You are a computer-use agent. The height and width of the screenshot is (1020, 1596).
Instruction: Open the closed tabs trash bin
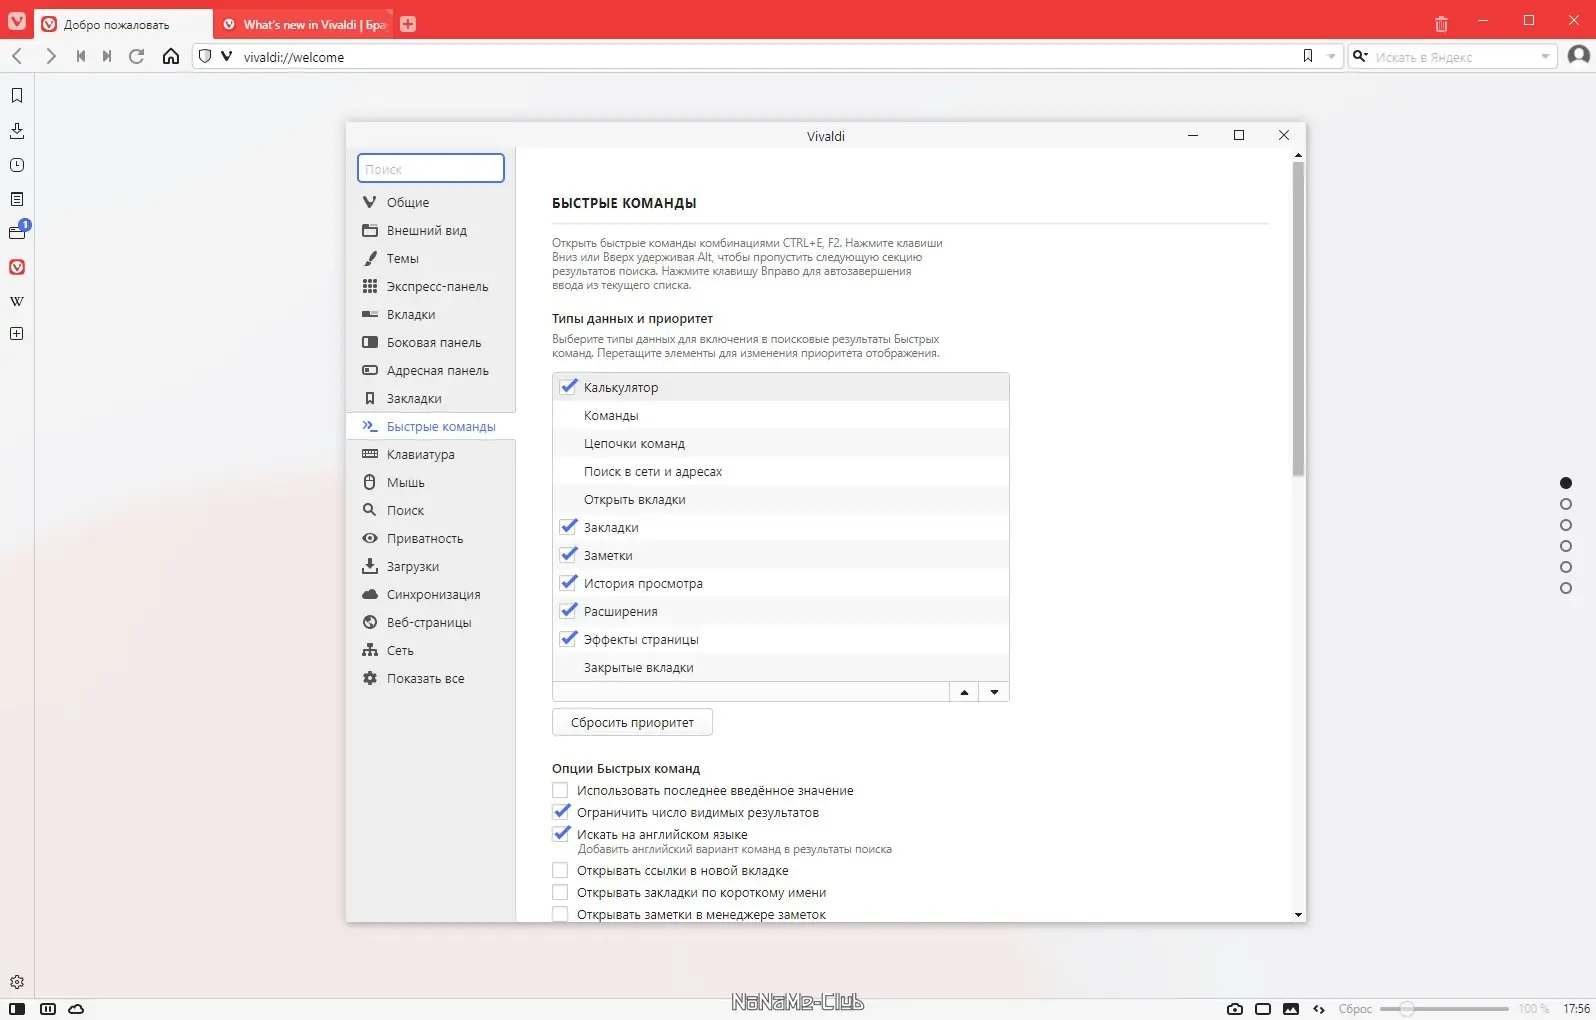pos(1441,24)
